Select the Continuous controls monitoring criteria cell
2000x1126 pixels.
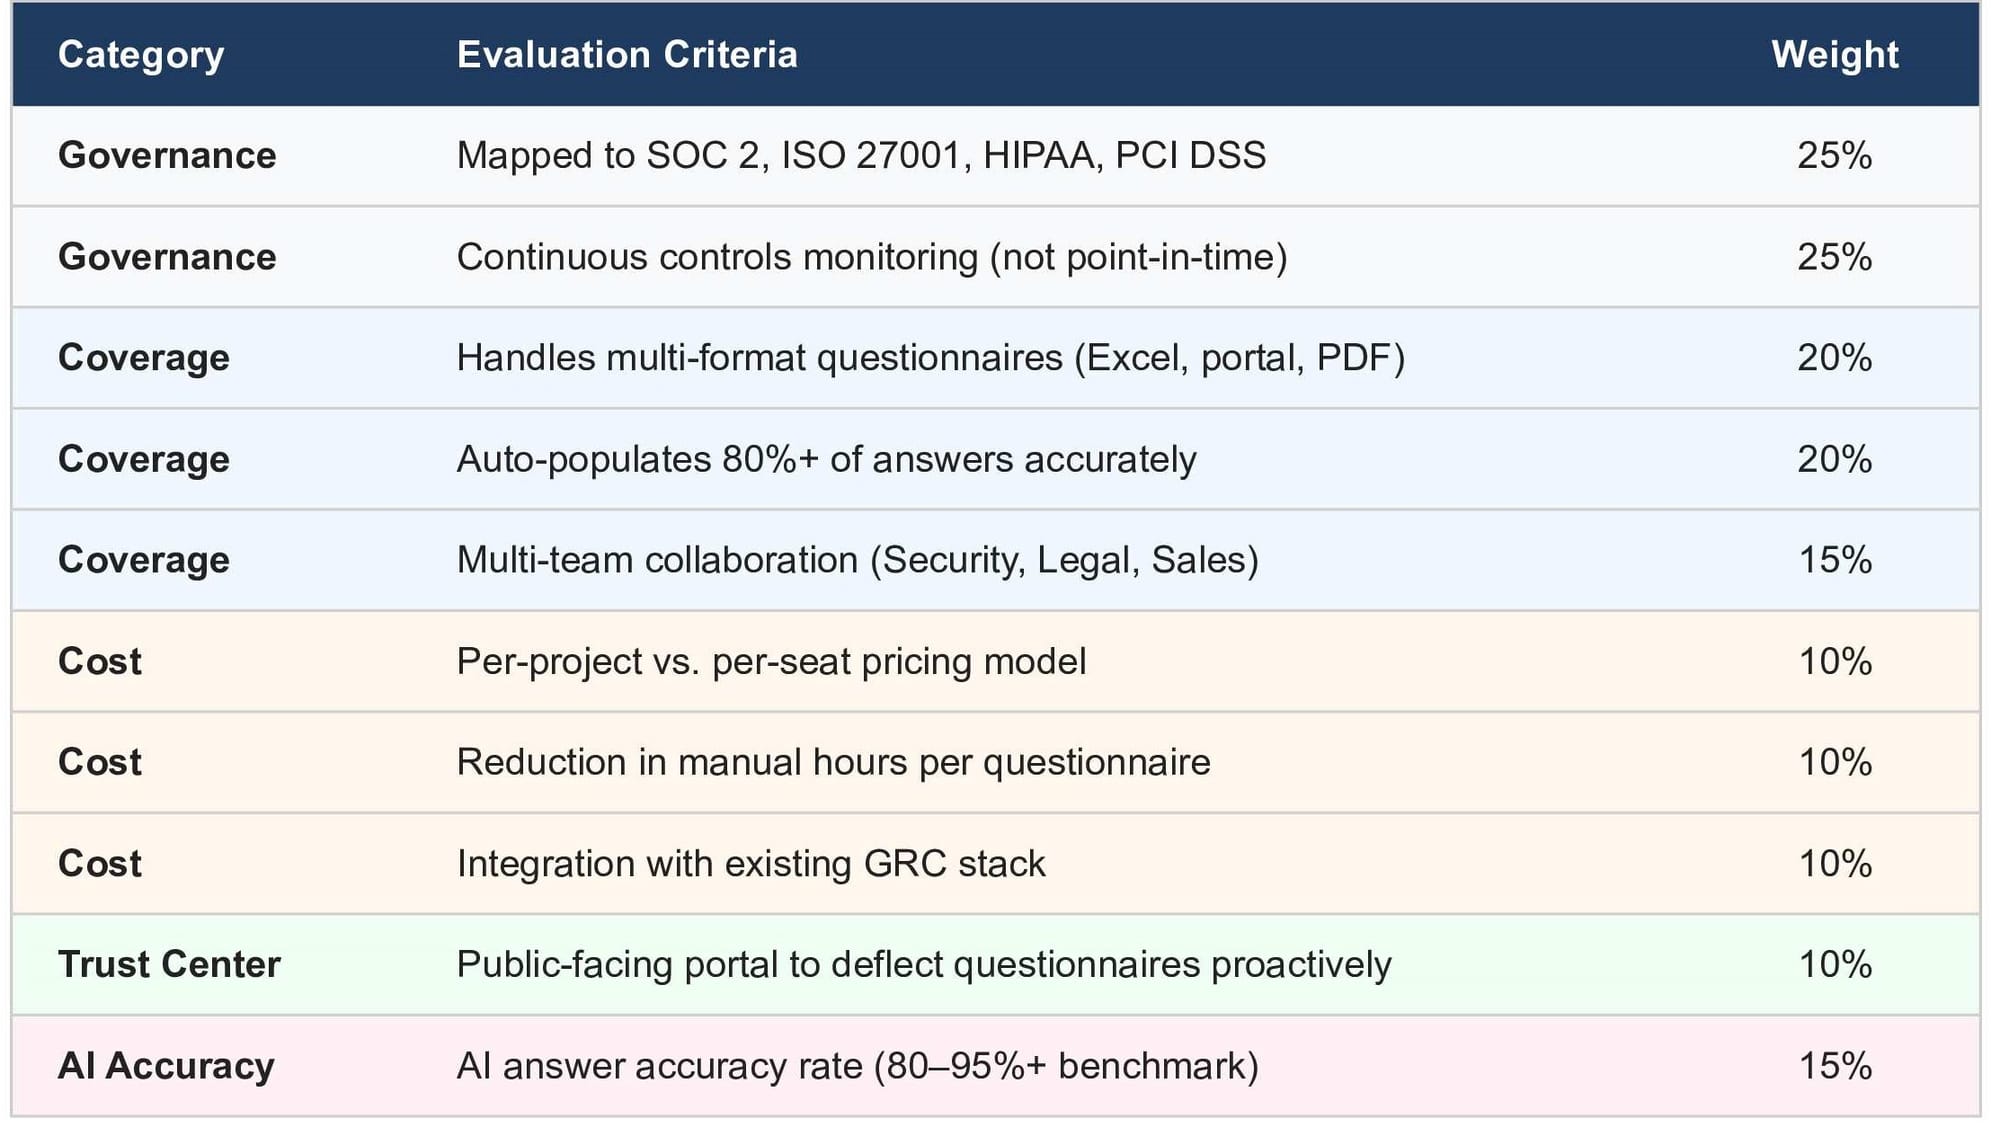pos(872,257)
